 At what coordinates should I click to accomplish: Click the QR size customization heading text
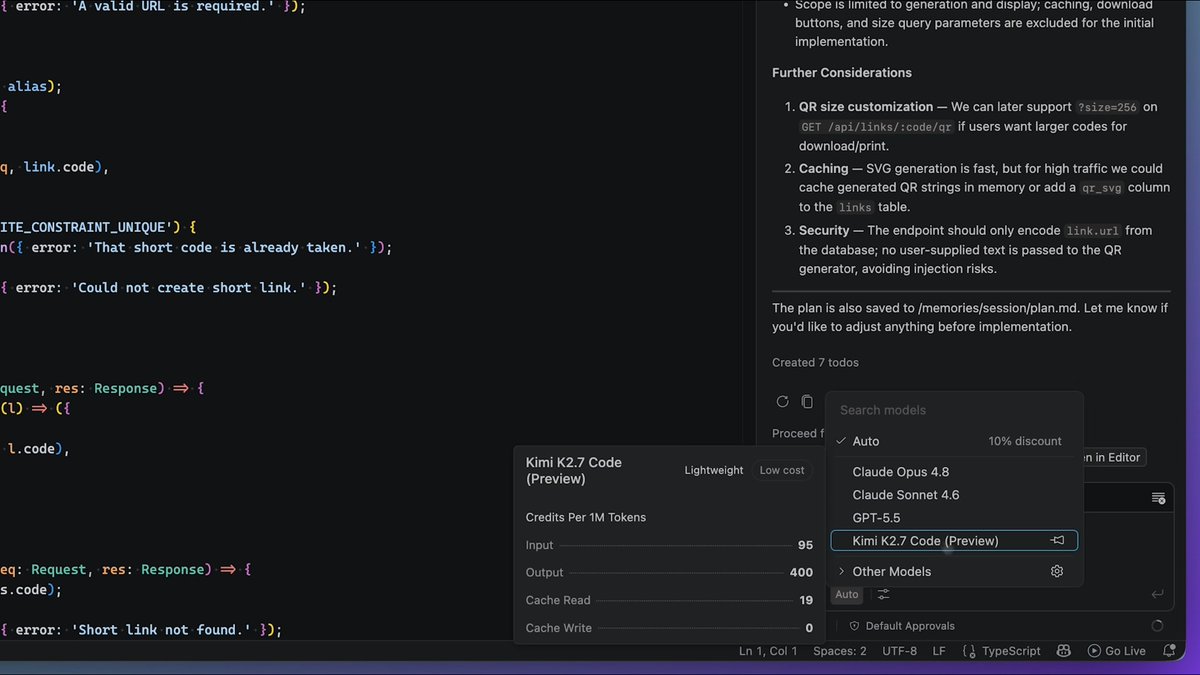866,107
